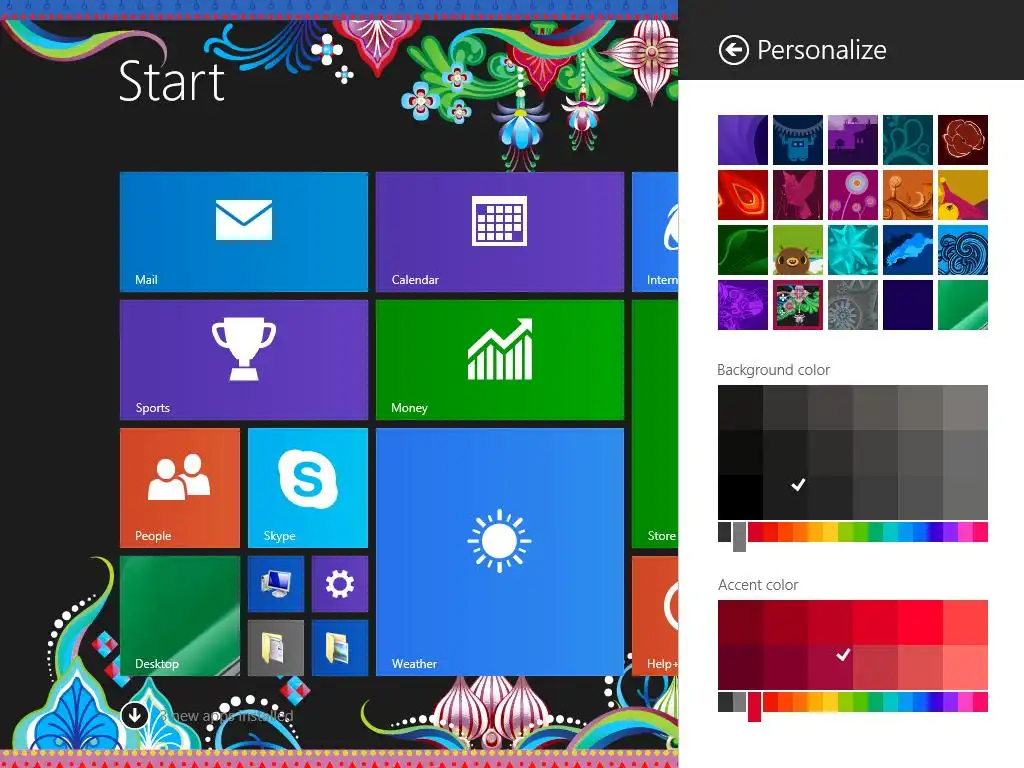Open the People tile
This screenshot has height=768, width=1024.
180,488
